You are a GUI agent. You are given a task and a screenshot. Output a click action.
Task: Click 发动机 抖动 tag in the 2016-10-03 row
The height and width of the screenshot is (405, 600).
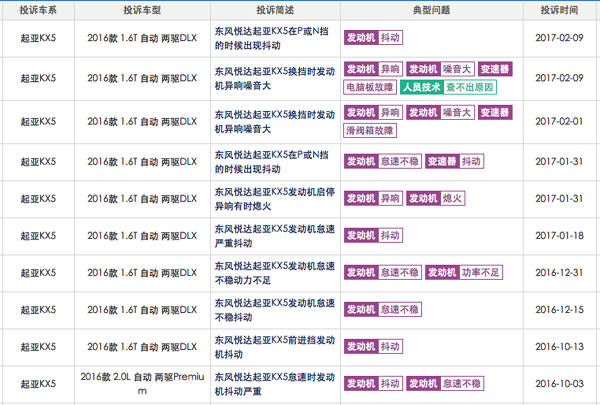click(x=373, y=384)
